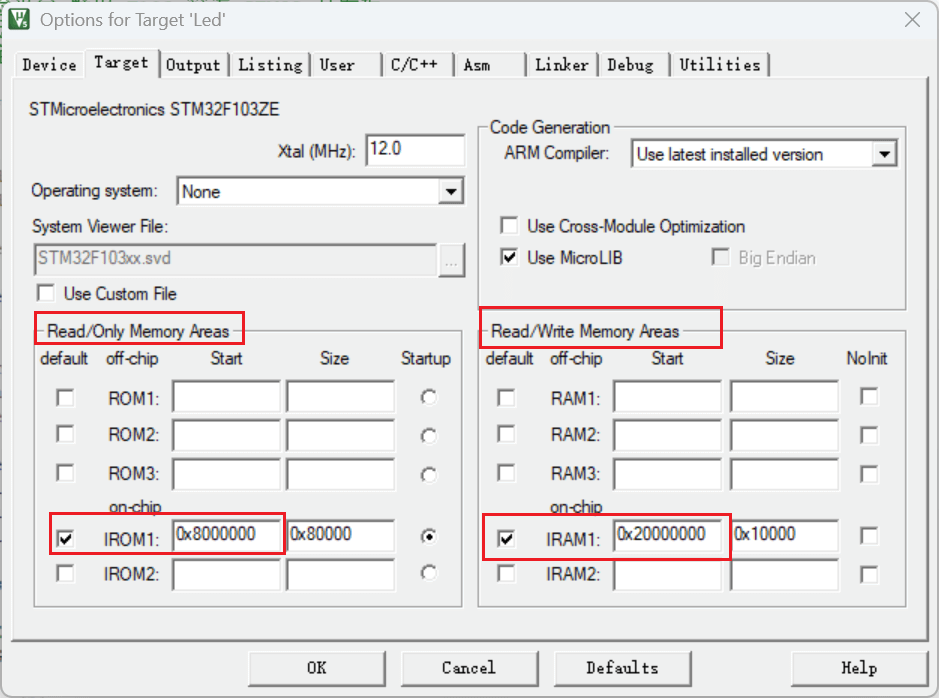Select the ROM1 Startup radio button
Viewport: 939px width, 698px height.
(429, 398)
